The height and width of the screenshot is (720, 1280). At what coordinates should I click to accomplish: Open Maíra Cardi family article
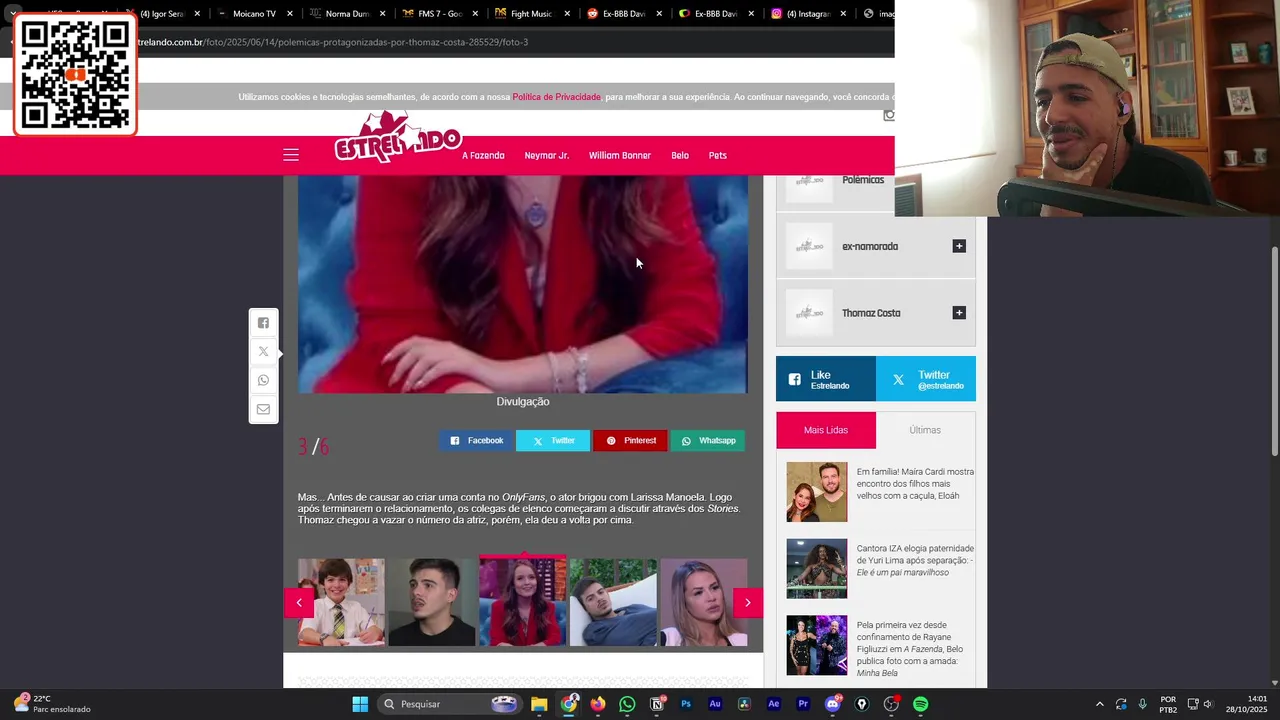pos(915,484)
